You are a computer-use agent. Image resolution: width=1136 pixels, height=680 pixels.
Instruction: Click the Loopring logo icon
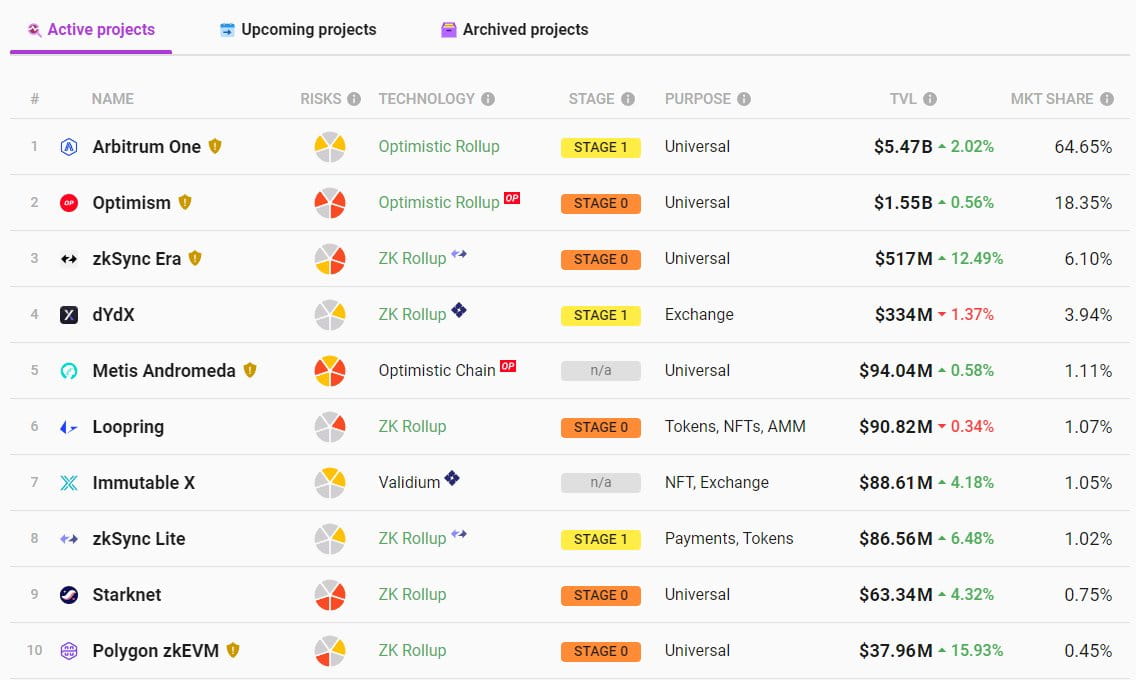pyautogui.click(x=70, y=426)
